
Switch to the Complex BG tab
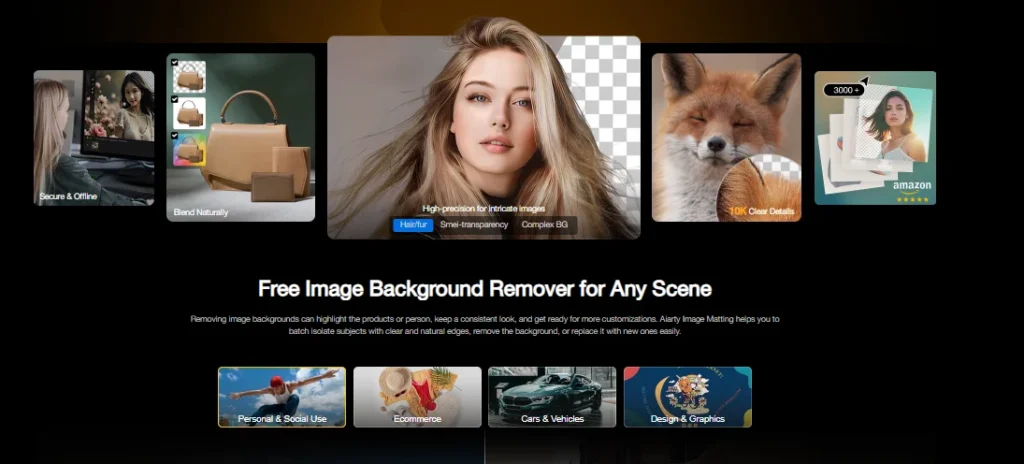click(545, 225)
